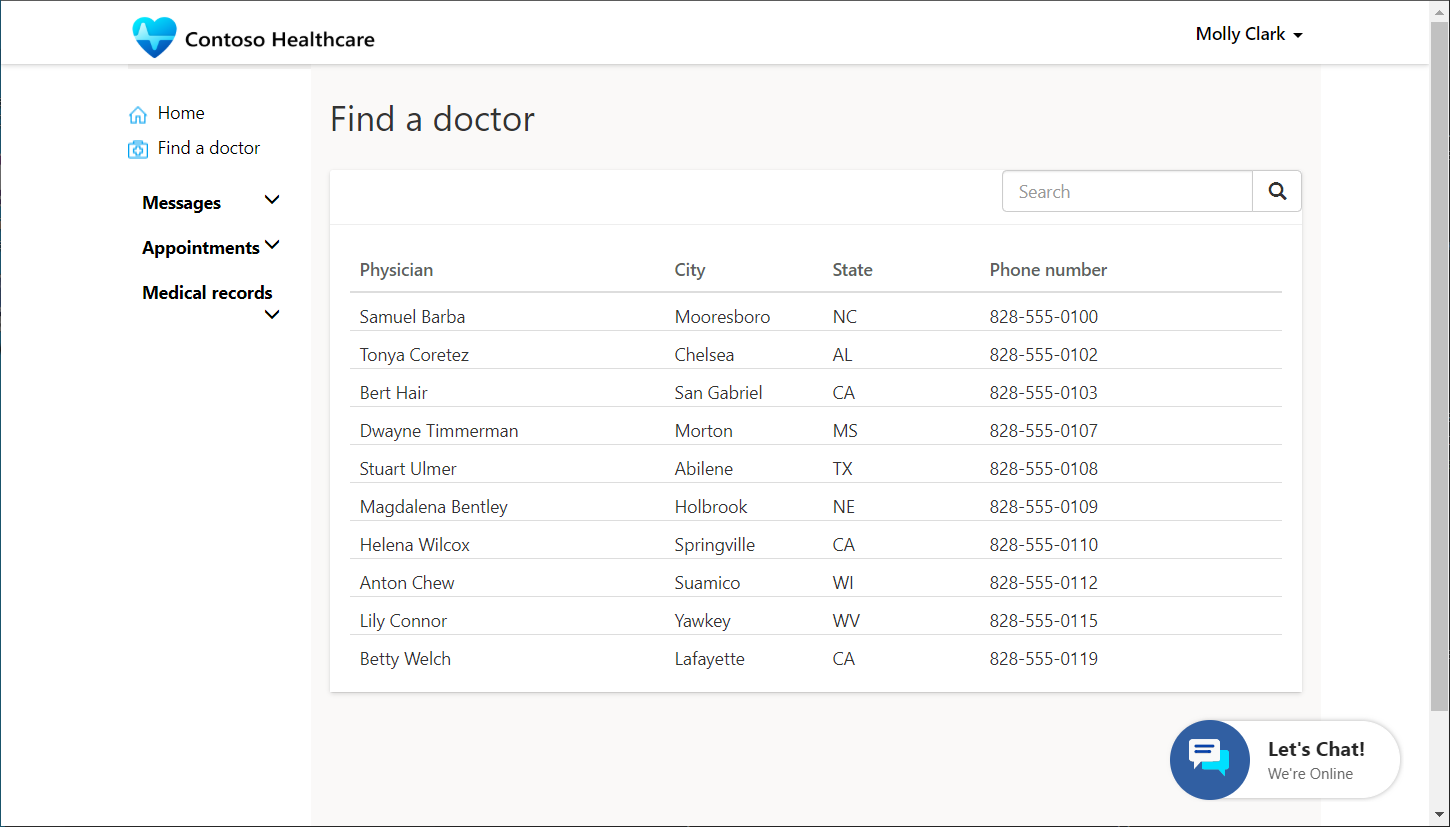Click city Lafayette
This screenshot has height=827, width=1450.
pos(709,659)
